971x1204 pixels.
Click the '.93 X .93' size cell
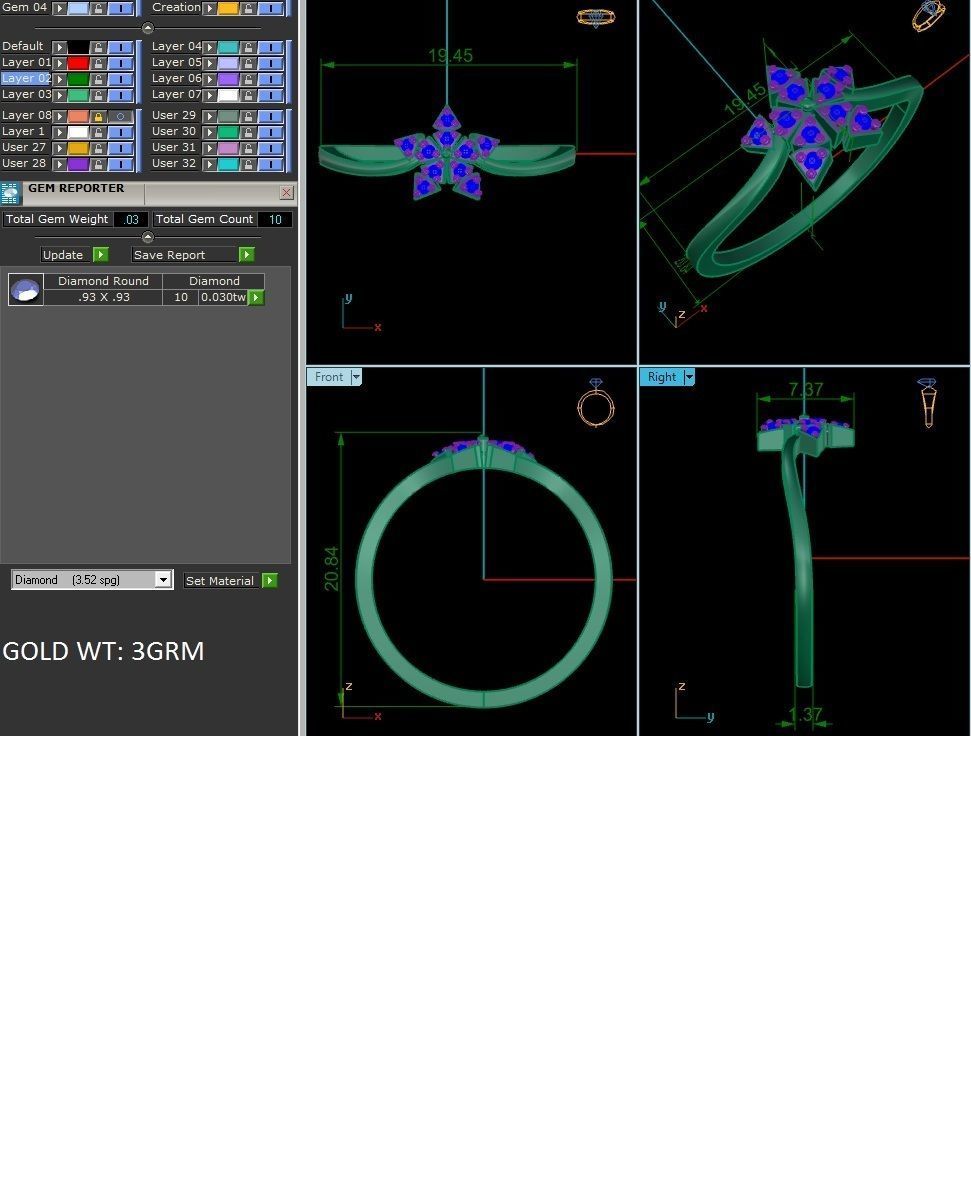[x=103, y=297]
